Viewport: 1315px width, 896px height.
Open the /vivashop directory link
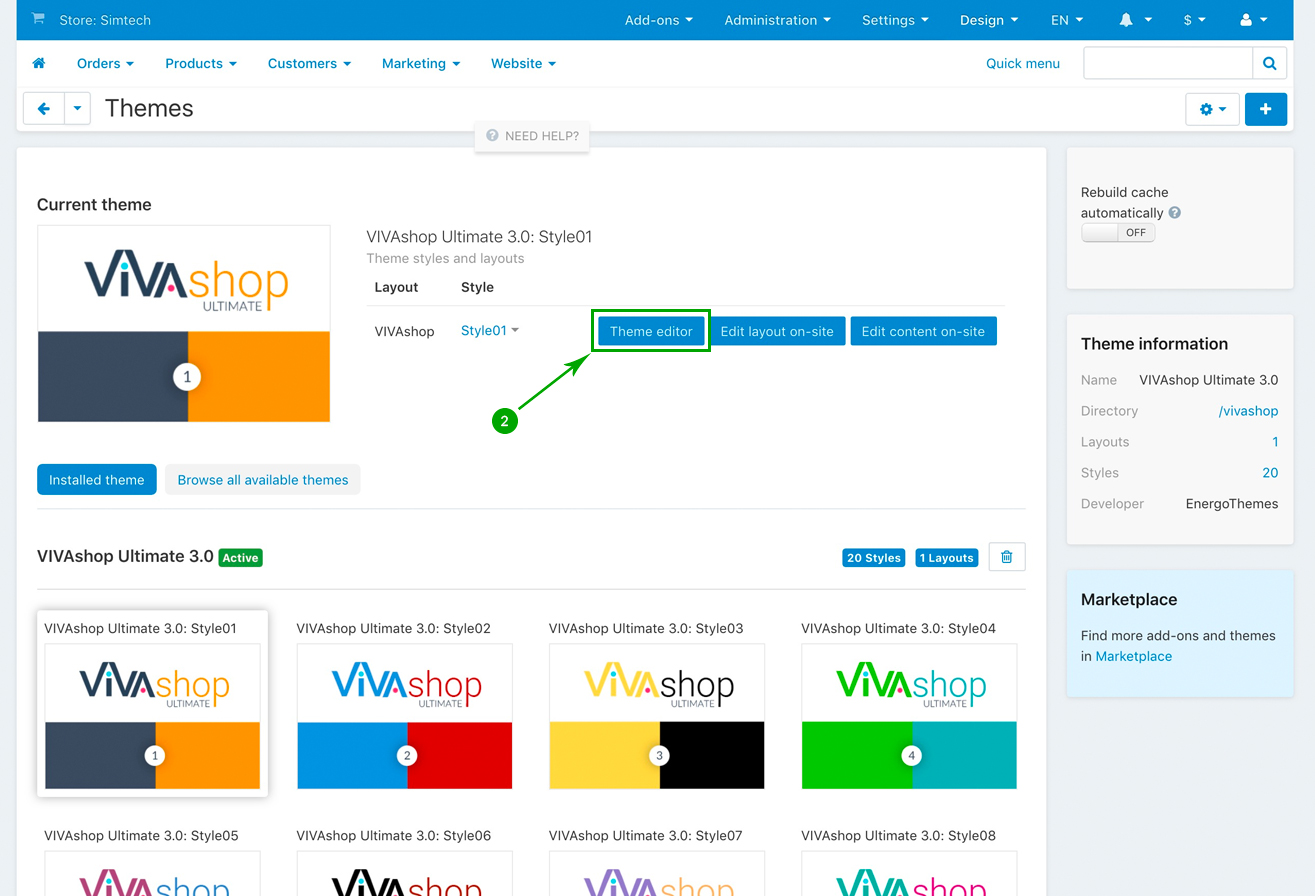1248,411
